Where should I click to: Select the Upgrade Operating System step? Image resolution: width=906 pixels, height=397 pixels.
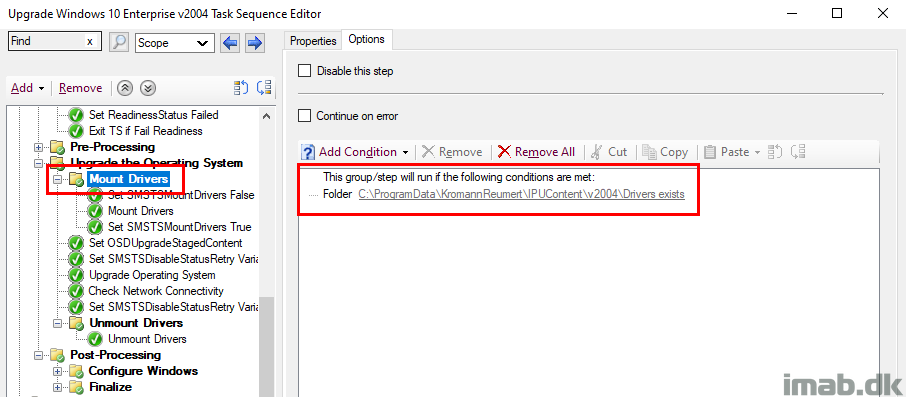(x=151, y=275)
